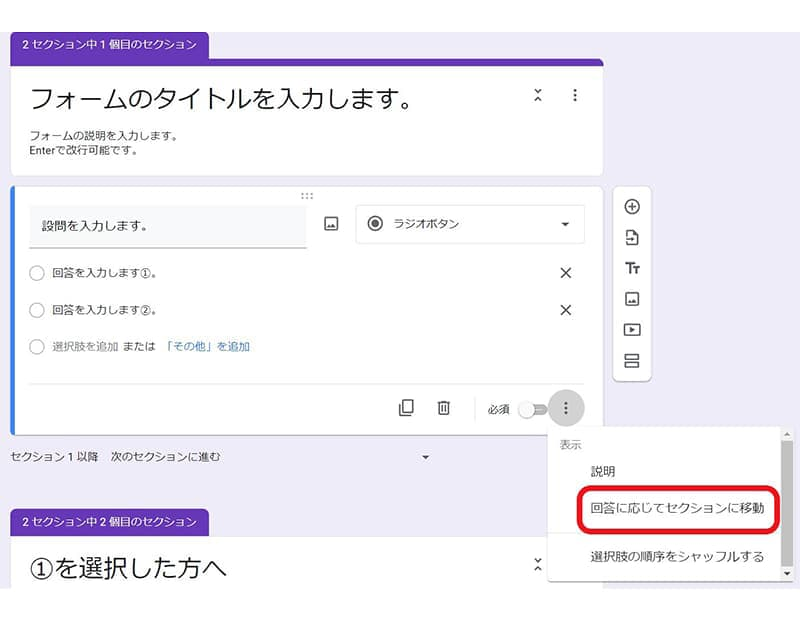Add title and description (Tt icon)
Image resolution: width=800 pixels, height=630 pixels.
click(632, 268)
